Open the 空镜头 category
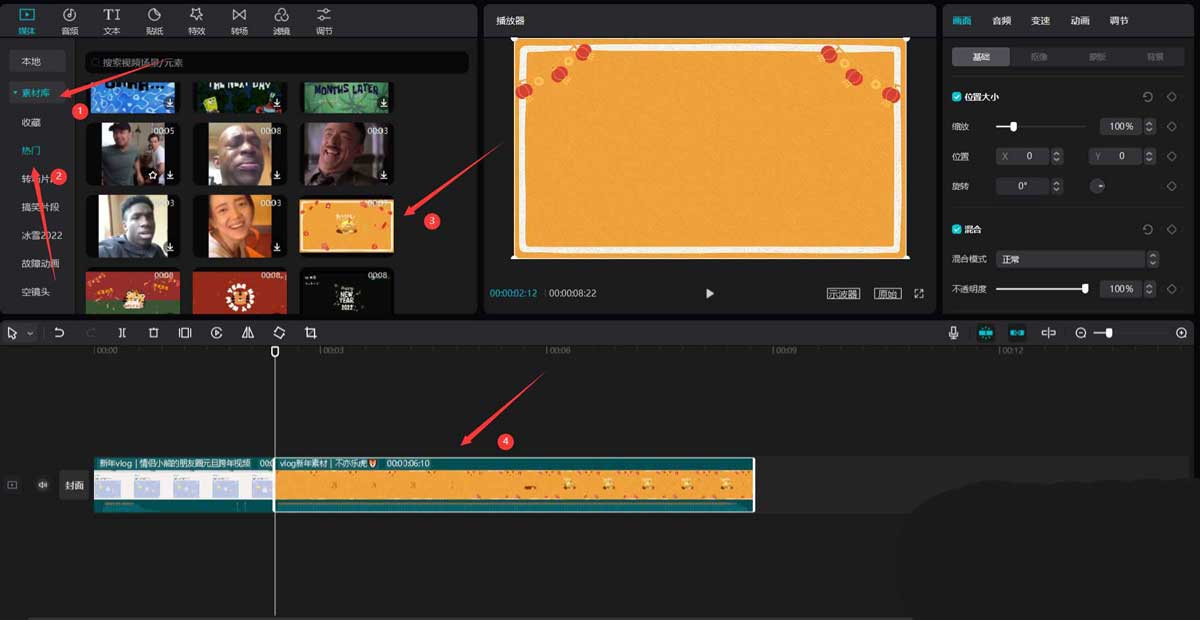Screen dimensions: 1200x620 (35, 292)
